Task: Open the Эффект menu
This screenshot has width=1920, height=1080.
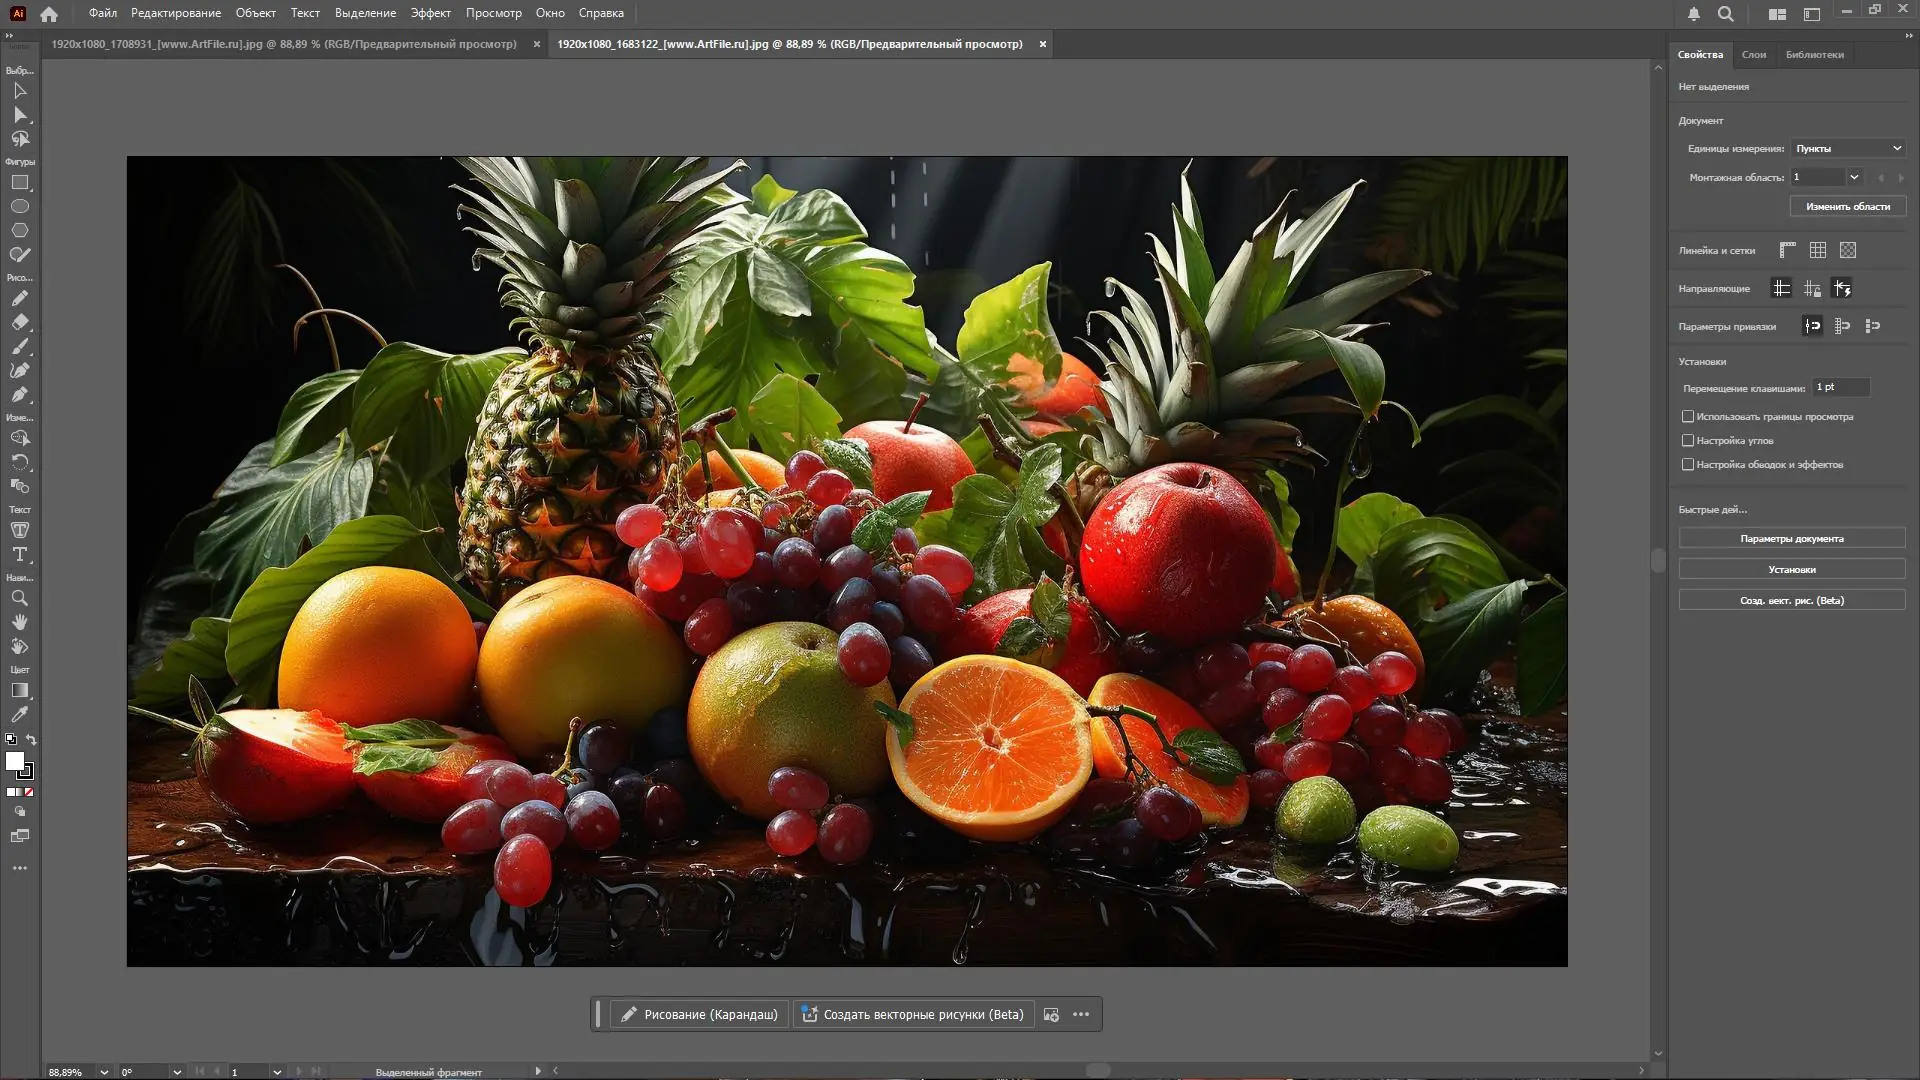Action: click(430, 13)
